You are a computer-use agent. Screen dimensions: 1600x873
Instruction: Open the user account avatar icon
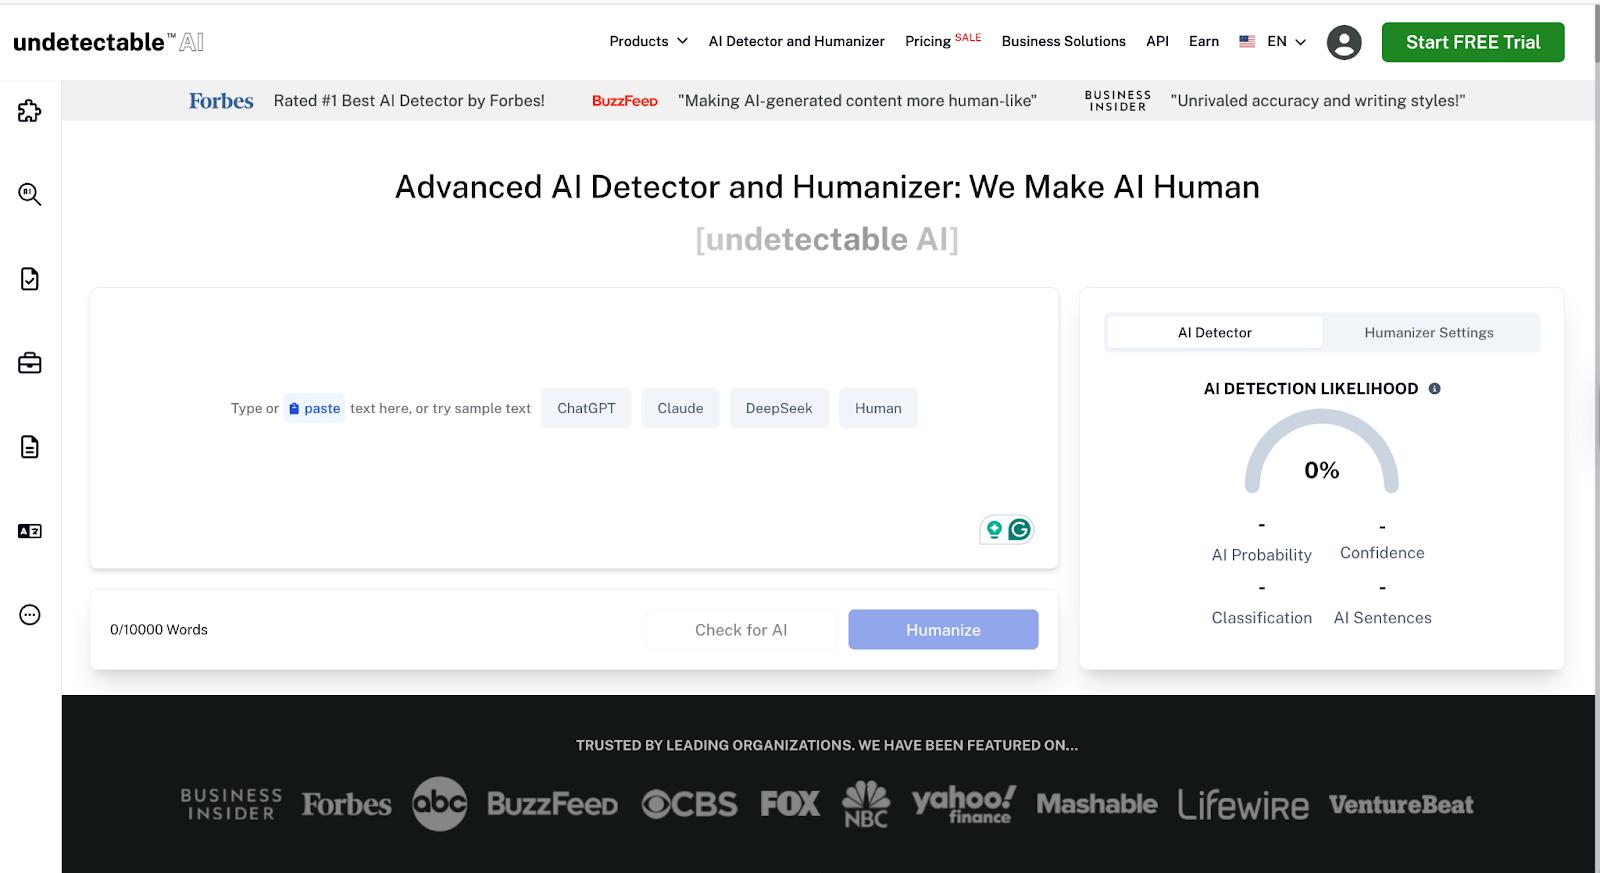coord(1344,42)
